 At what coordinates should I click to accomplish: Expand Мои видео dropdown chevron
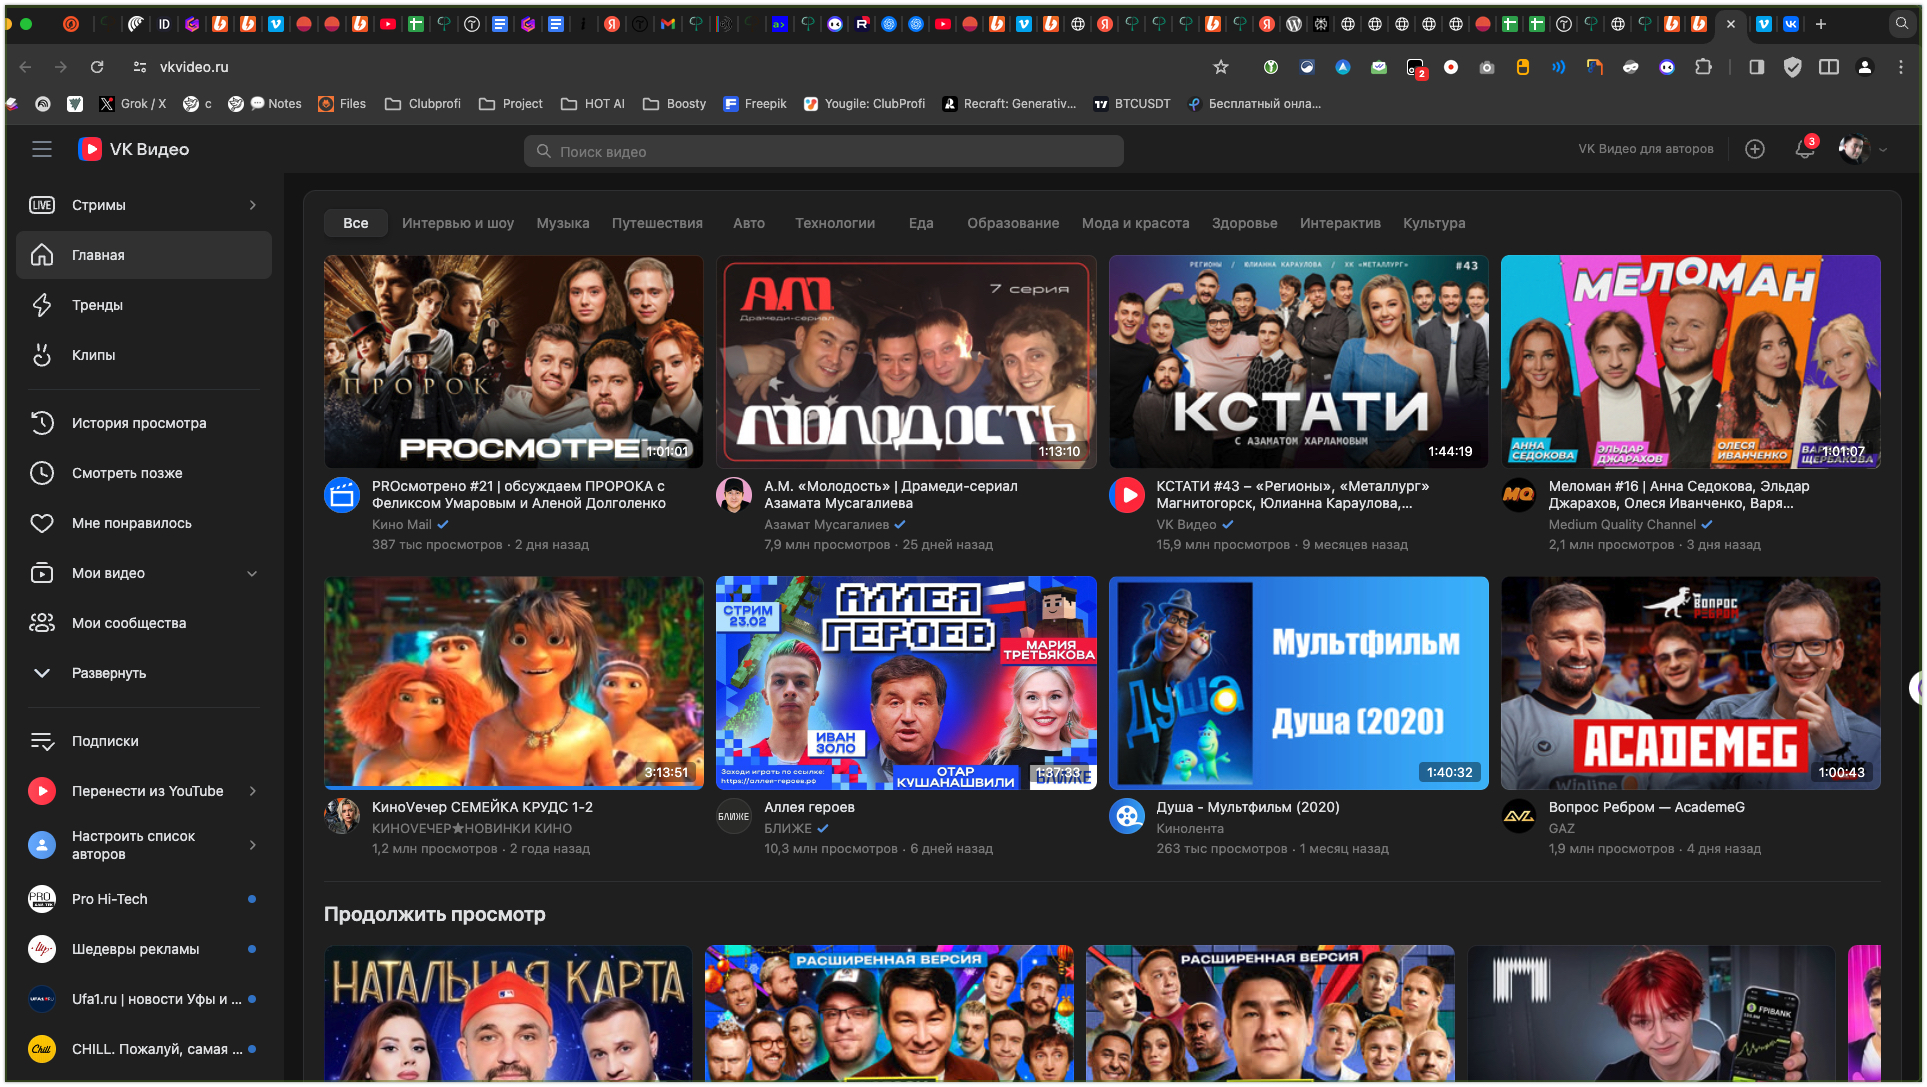click(x=252, y=573)
